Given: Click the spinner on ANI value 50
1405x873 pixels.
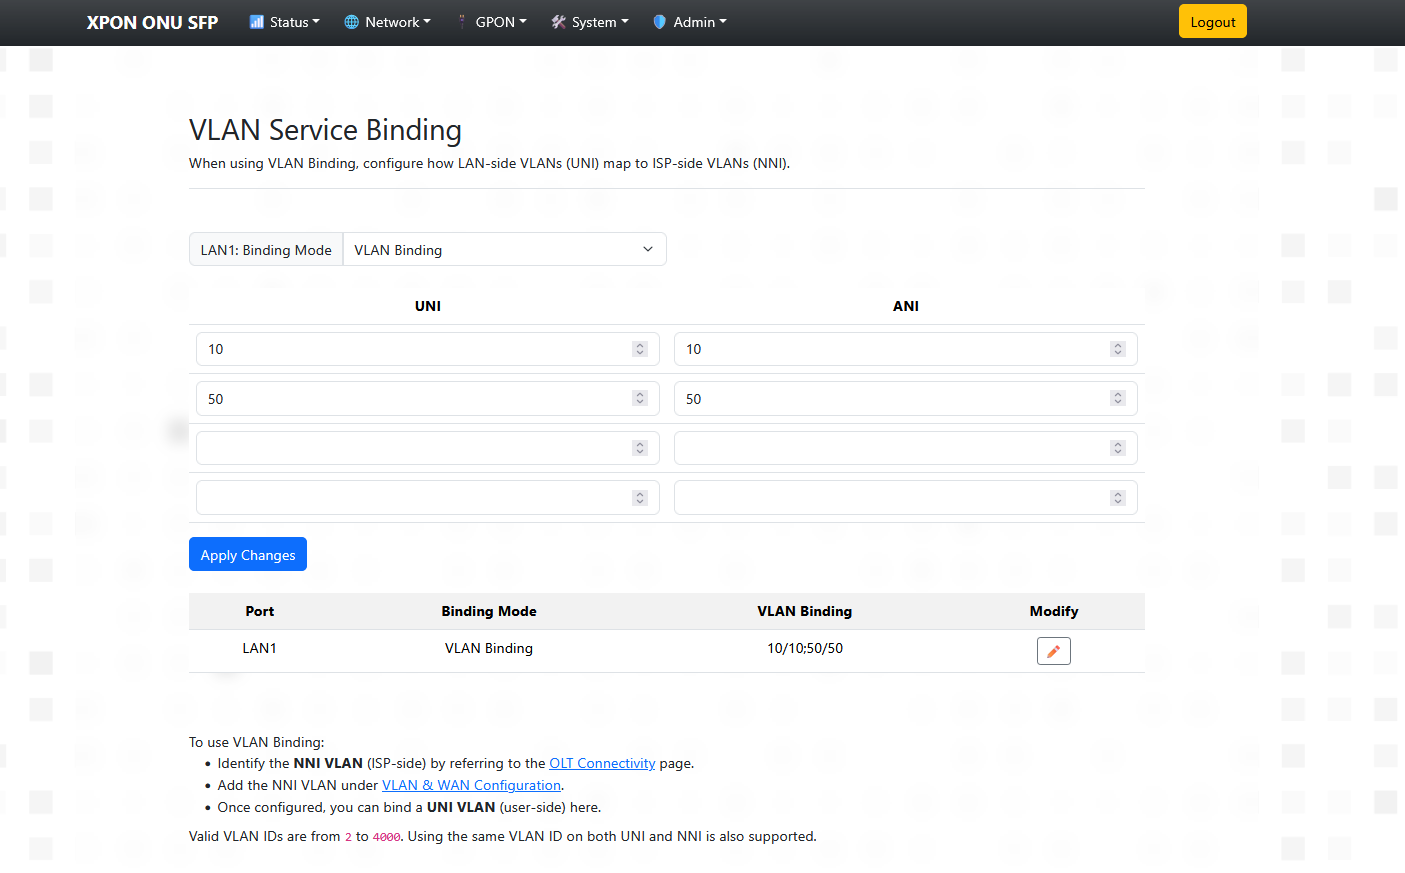Looking at the screenshot, I should (x=1118, y=398).
